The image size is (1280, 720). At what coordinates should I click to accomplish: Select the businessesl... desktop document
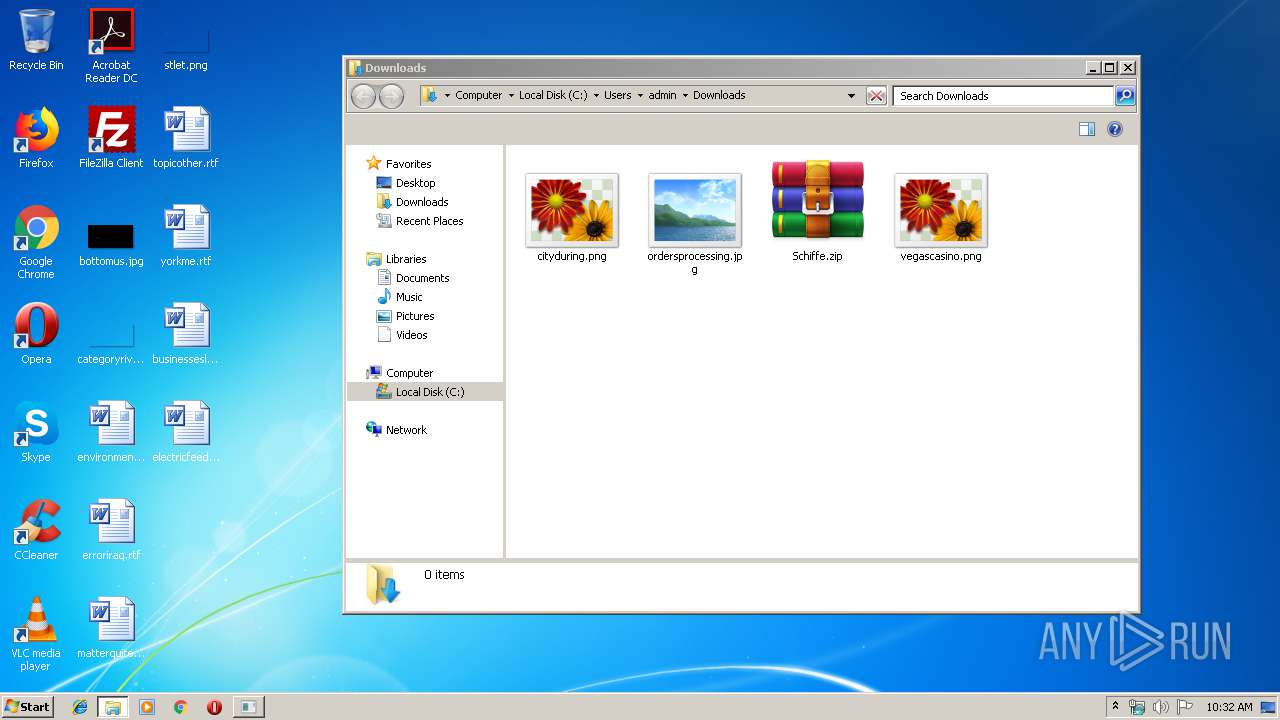tap(186, 335)
